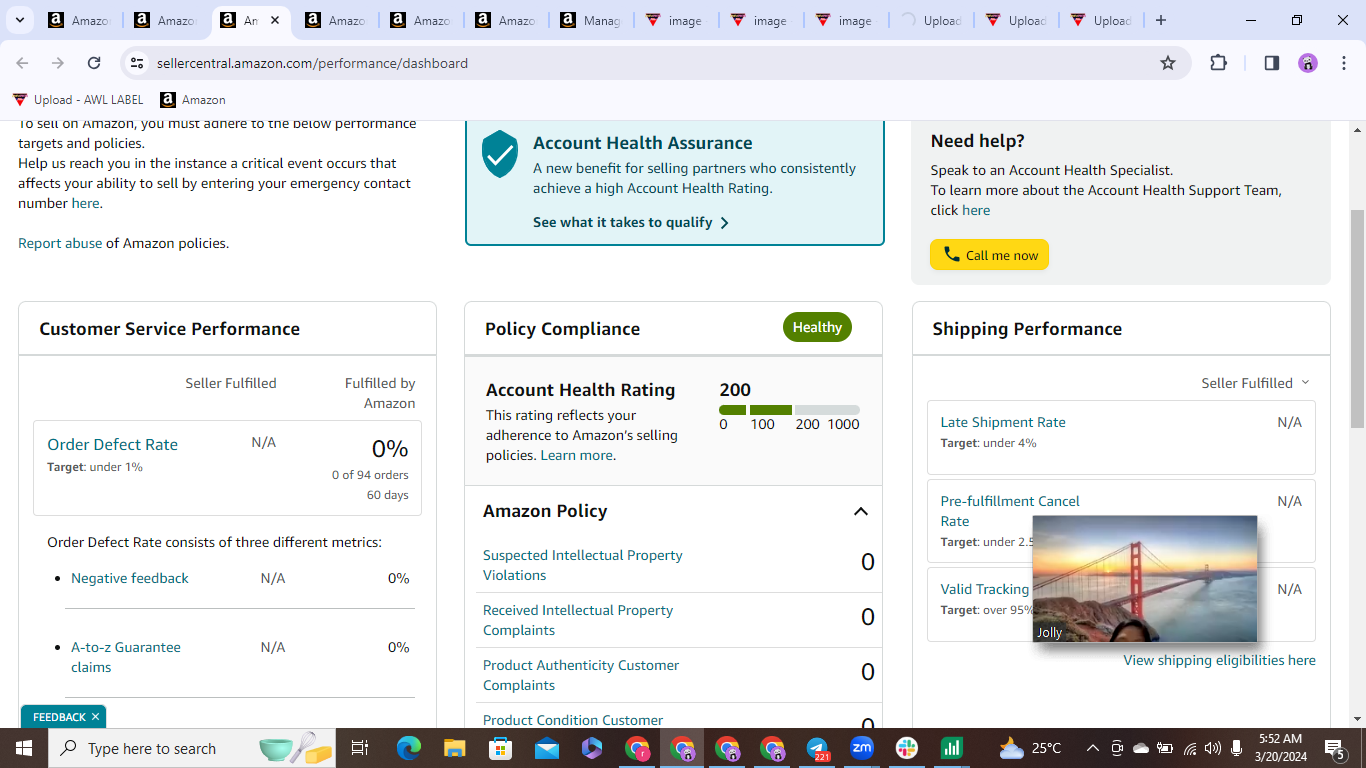Click the Report abuse link
The height and width of the screenshot is (768, 1366).
(60, 243)
